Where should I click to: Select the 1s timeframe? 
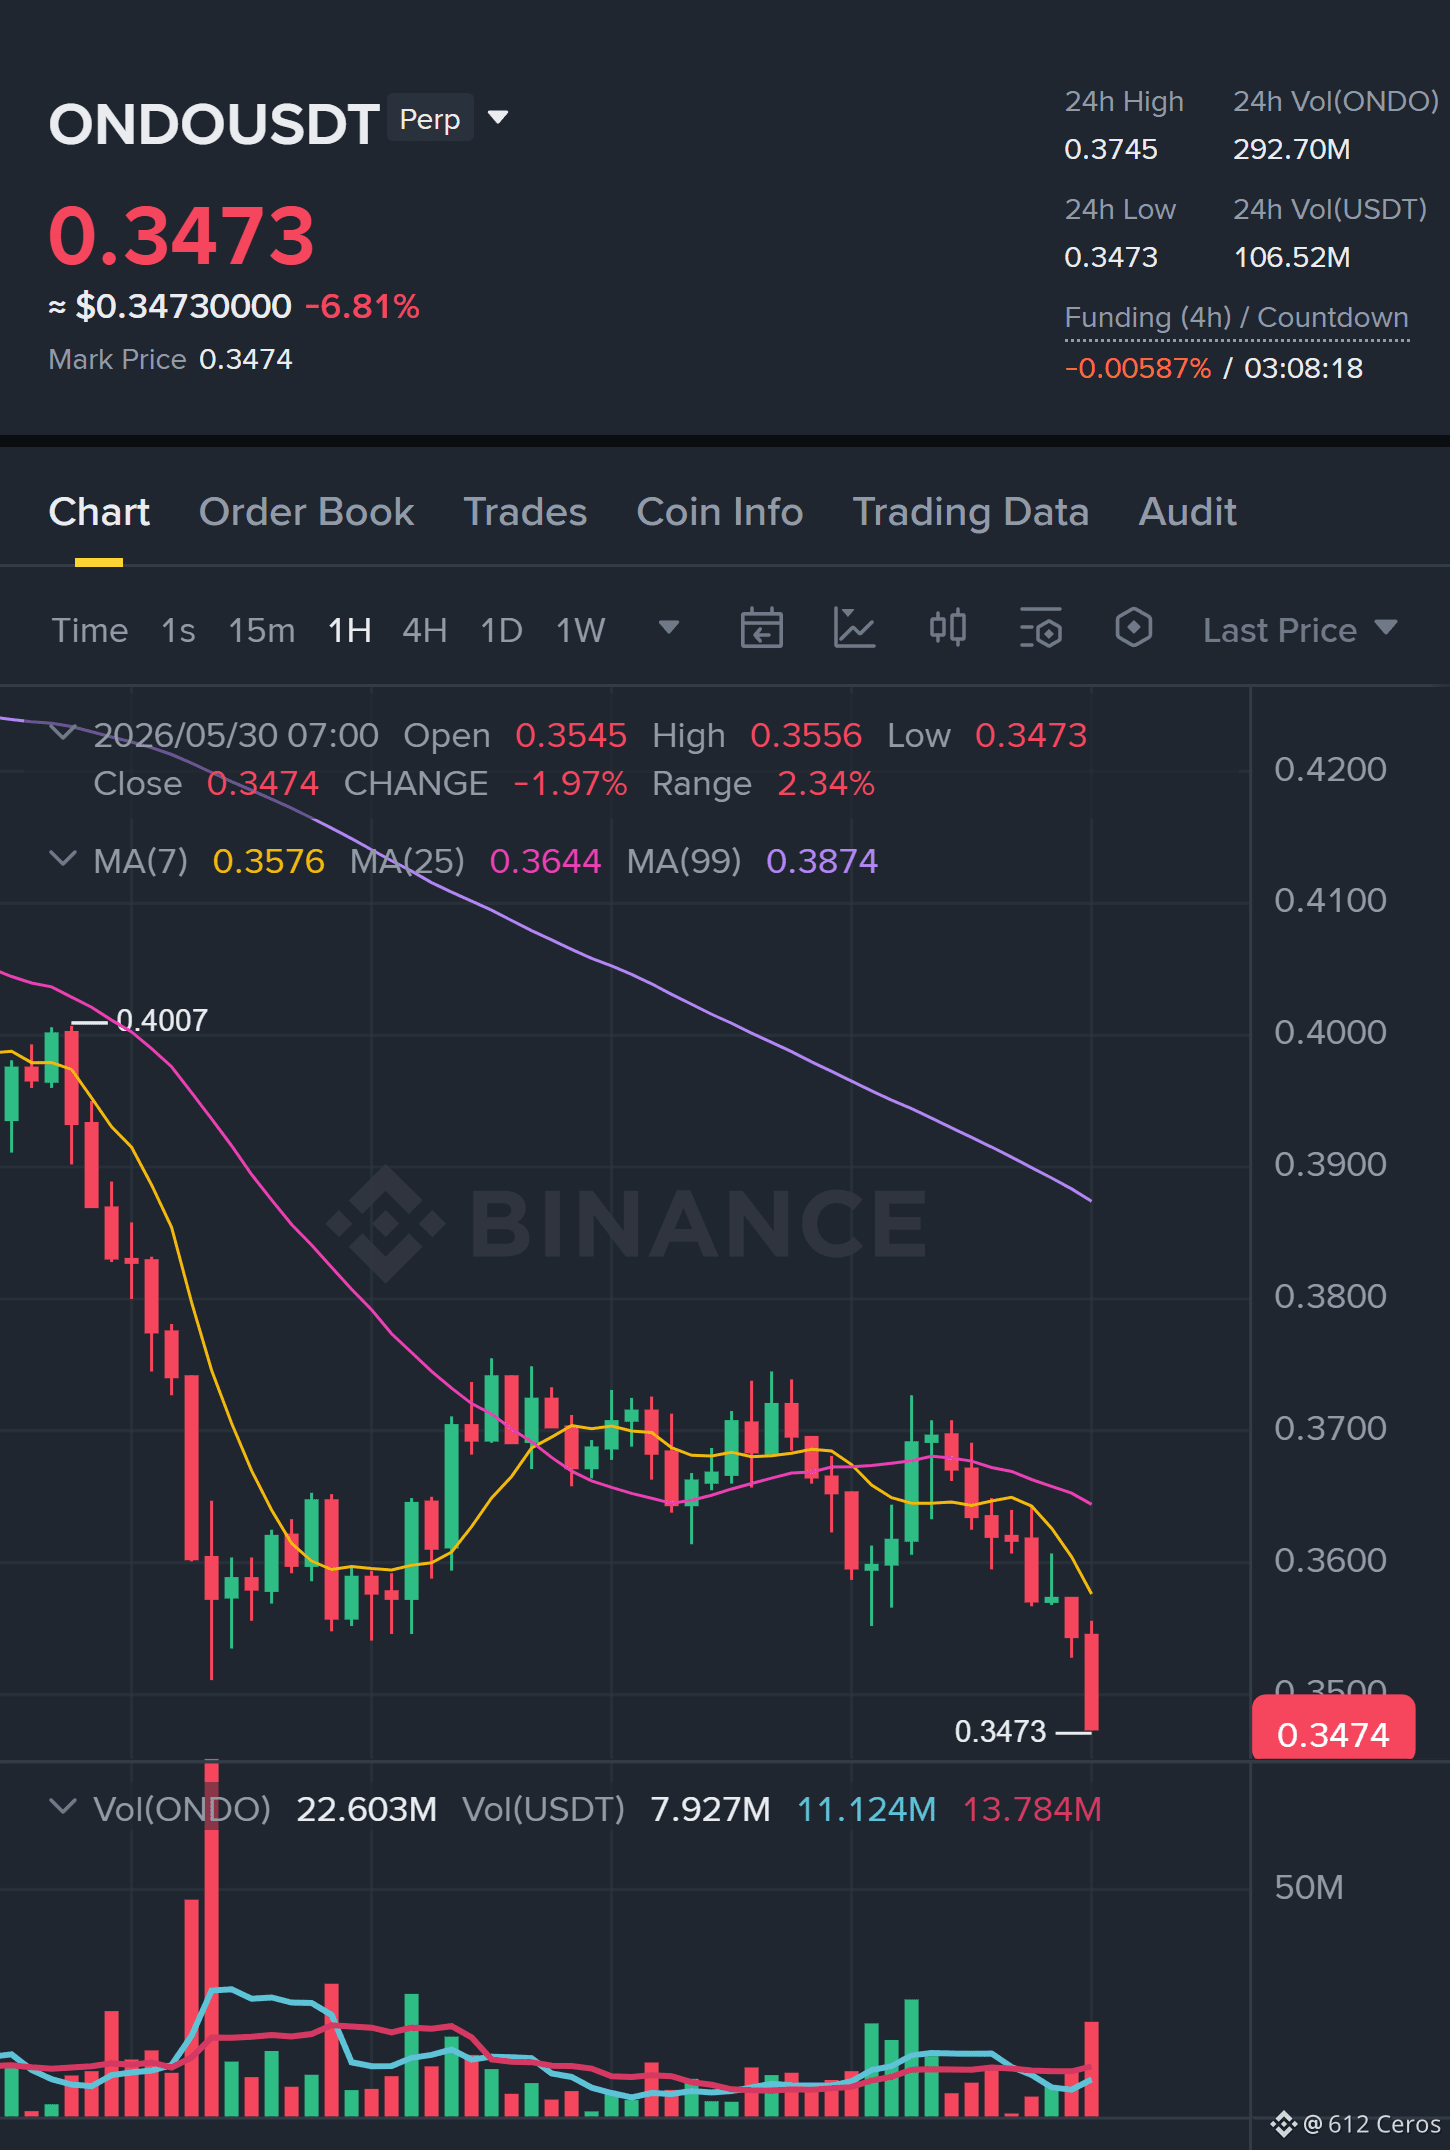178,631
